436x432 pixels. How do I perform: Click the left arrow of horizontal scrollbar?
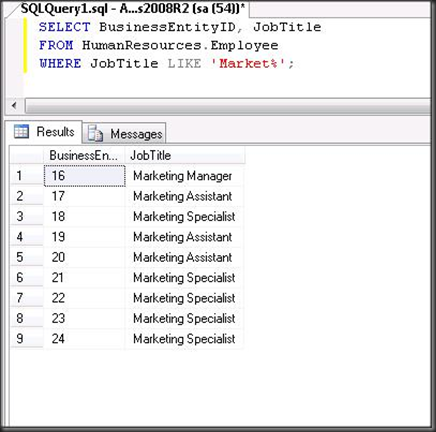[x=14, y=106]
